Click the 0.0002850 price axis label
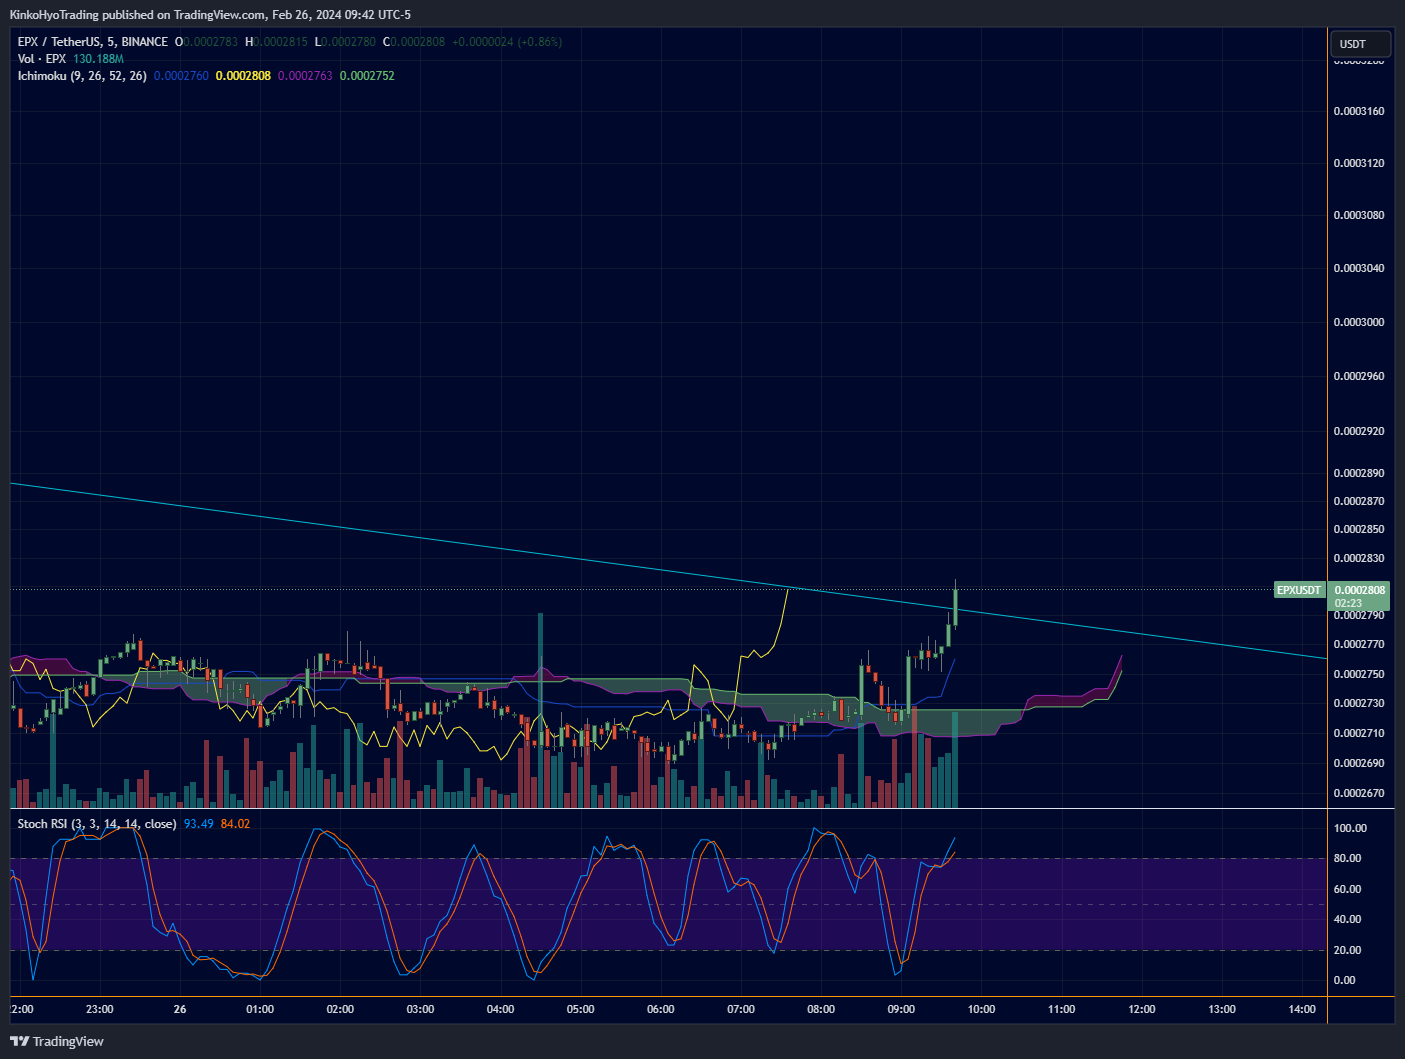The width and height of the screenshot is (1405, 1059). tap(1359, 529)
